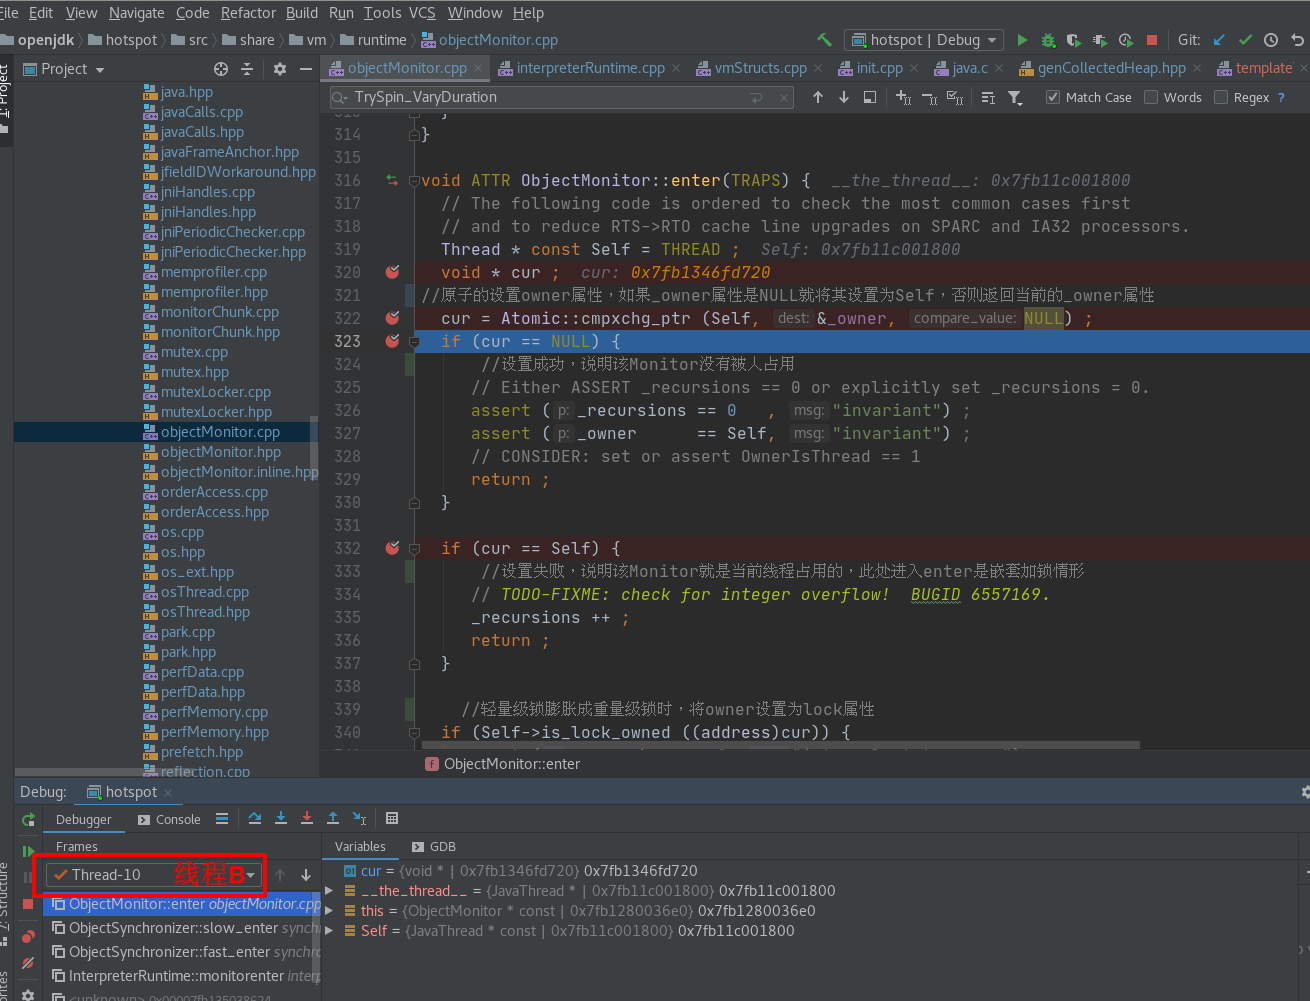1310x1001 pixels.
Task: Show Git history clock icon
Action: pyautogui.click(x=1271, y=40)
